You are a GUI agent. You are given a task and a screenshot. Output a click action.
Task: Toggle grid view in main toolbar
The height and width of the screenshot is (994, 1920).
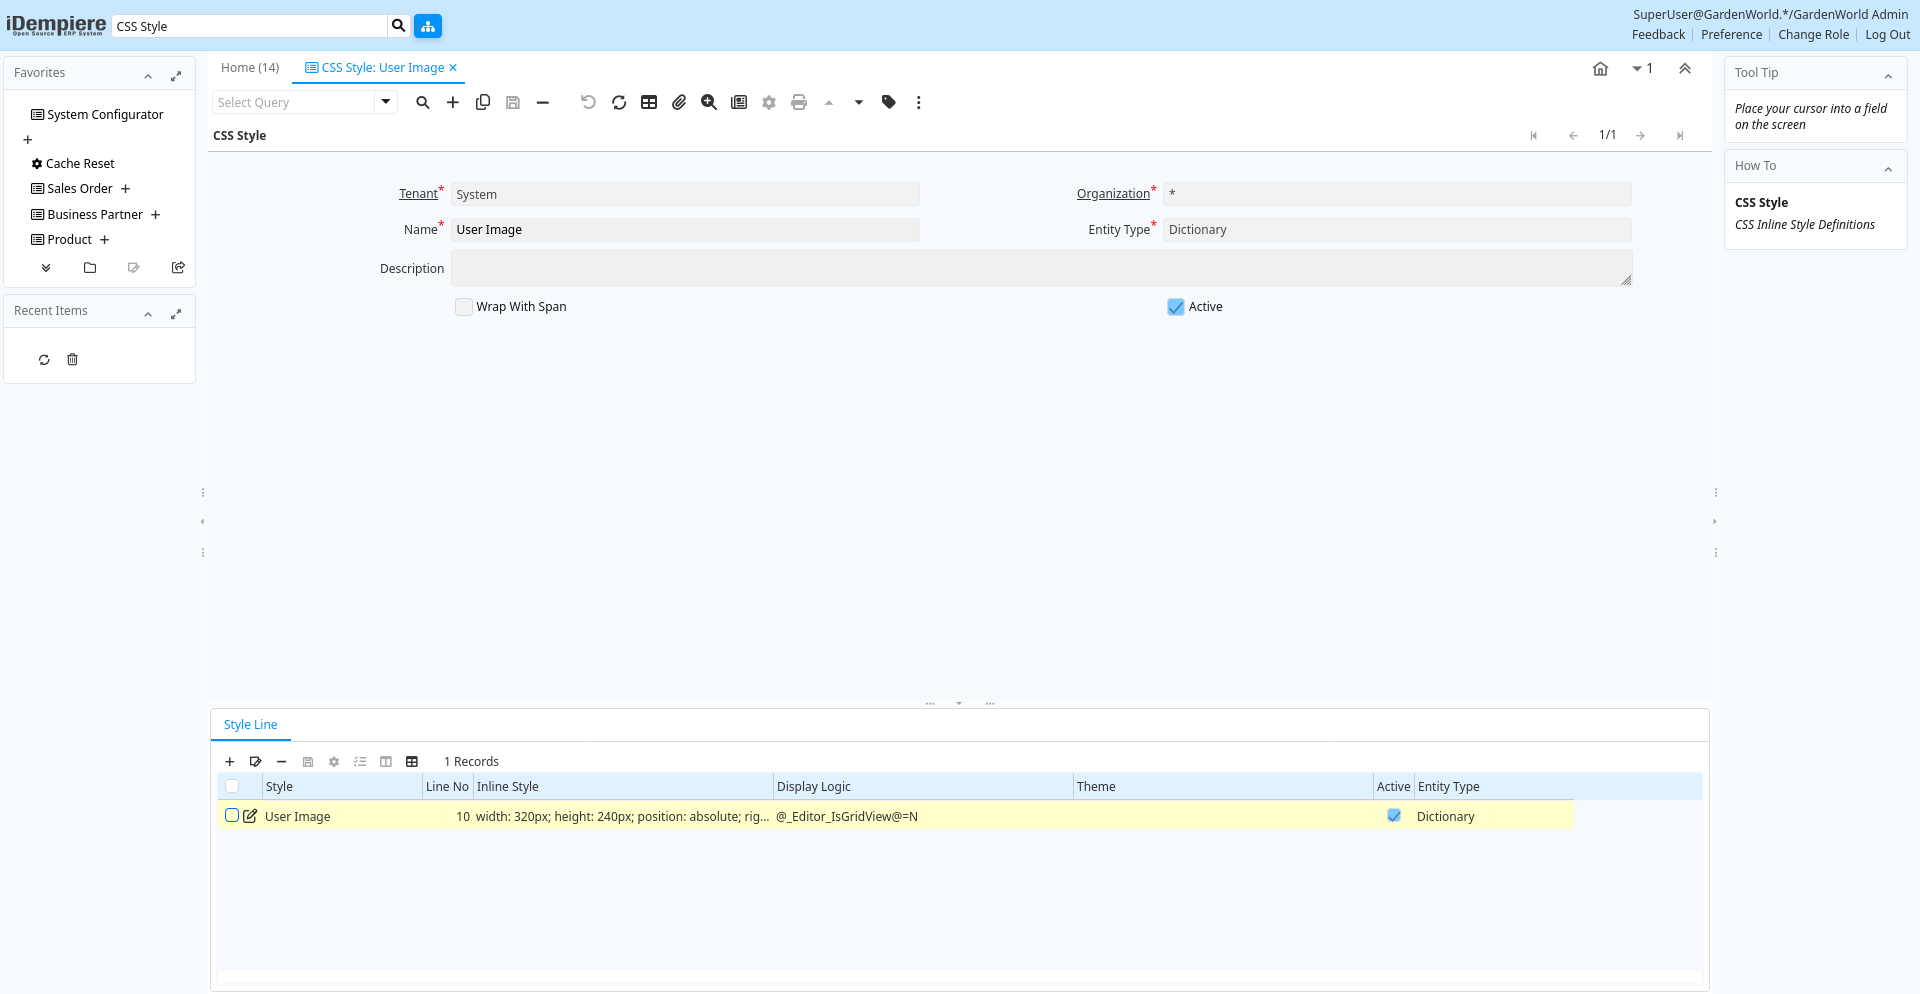(649, 102)
